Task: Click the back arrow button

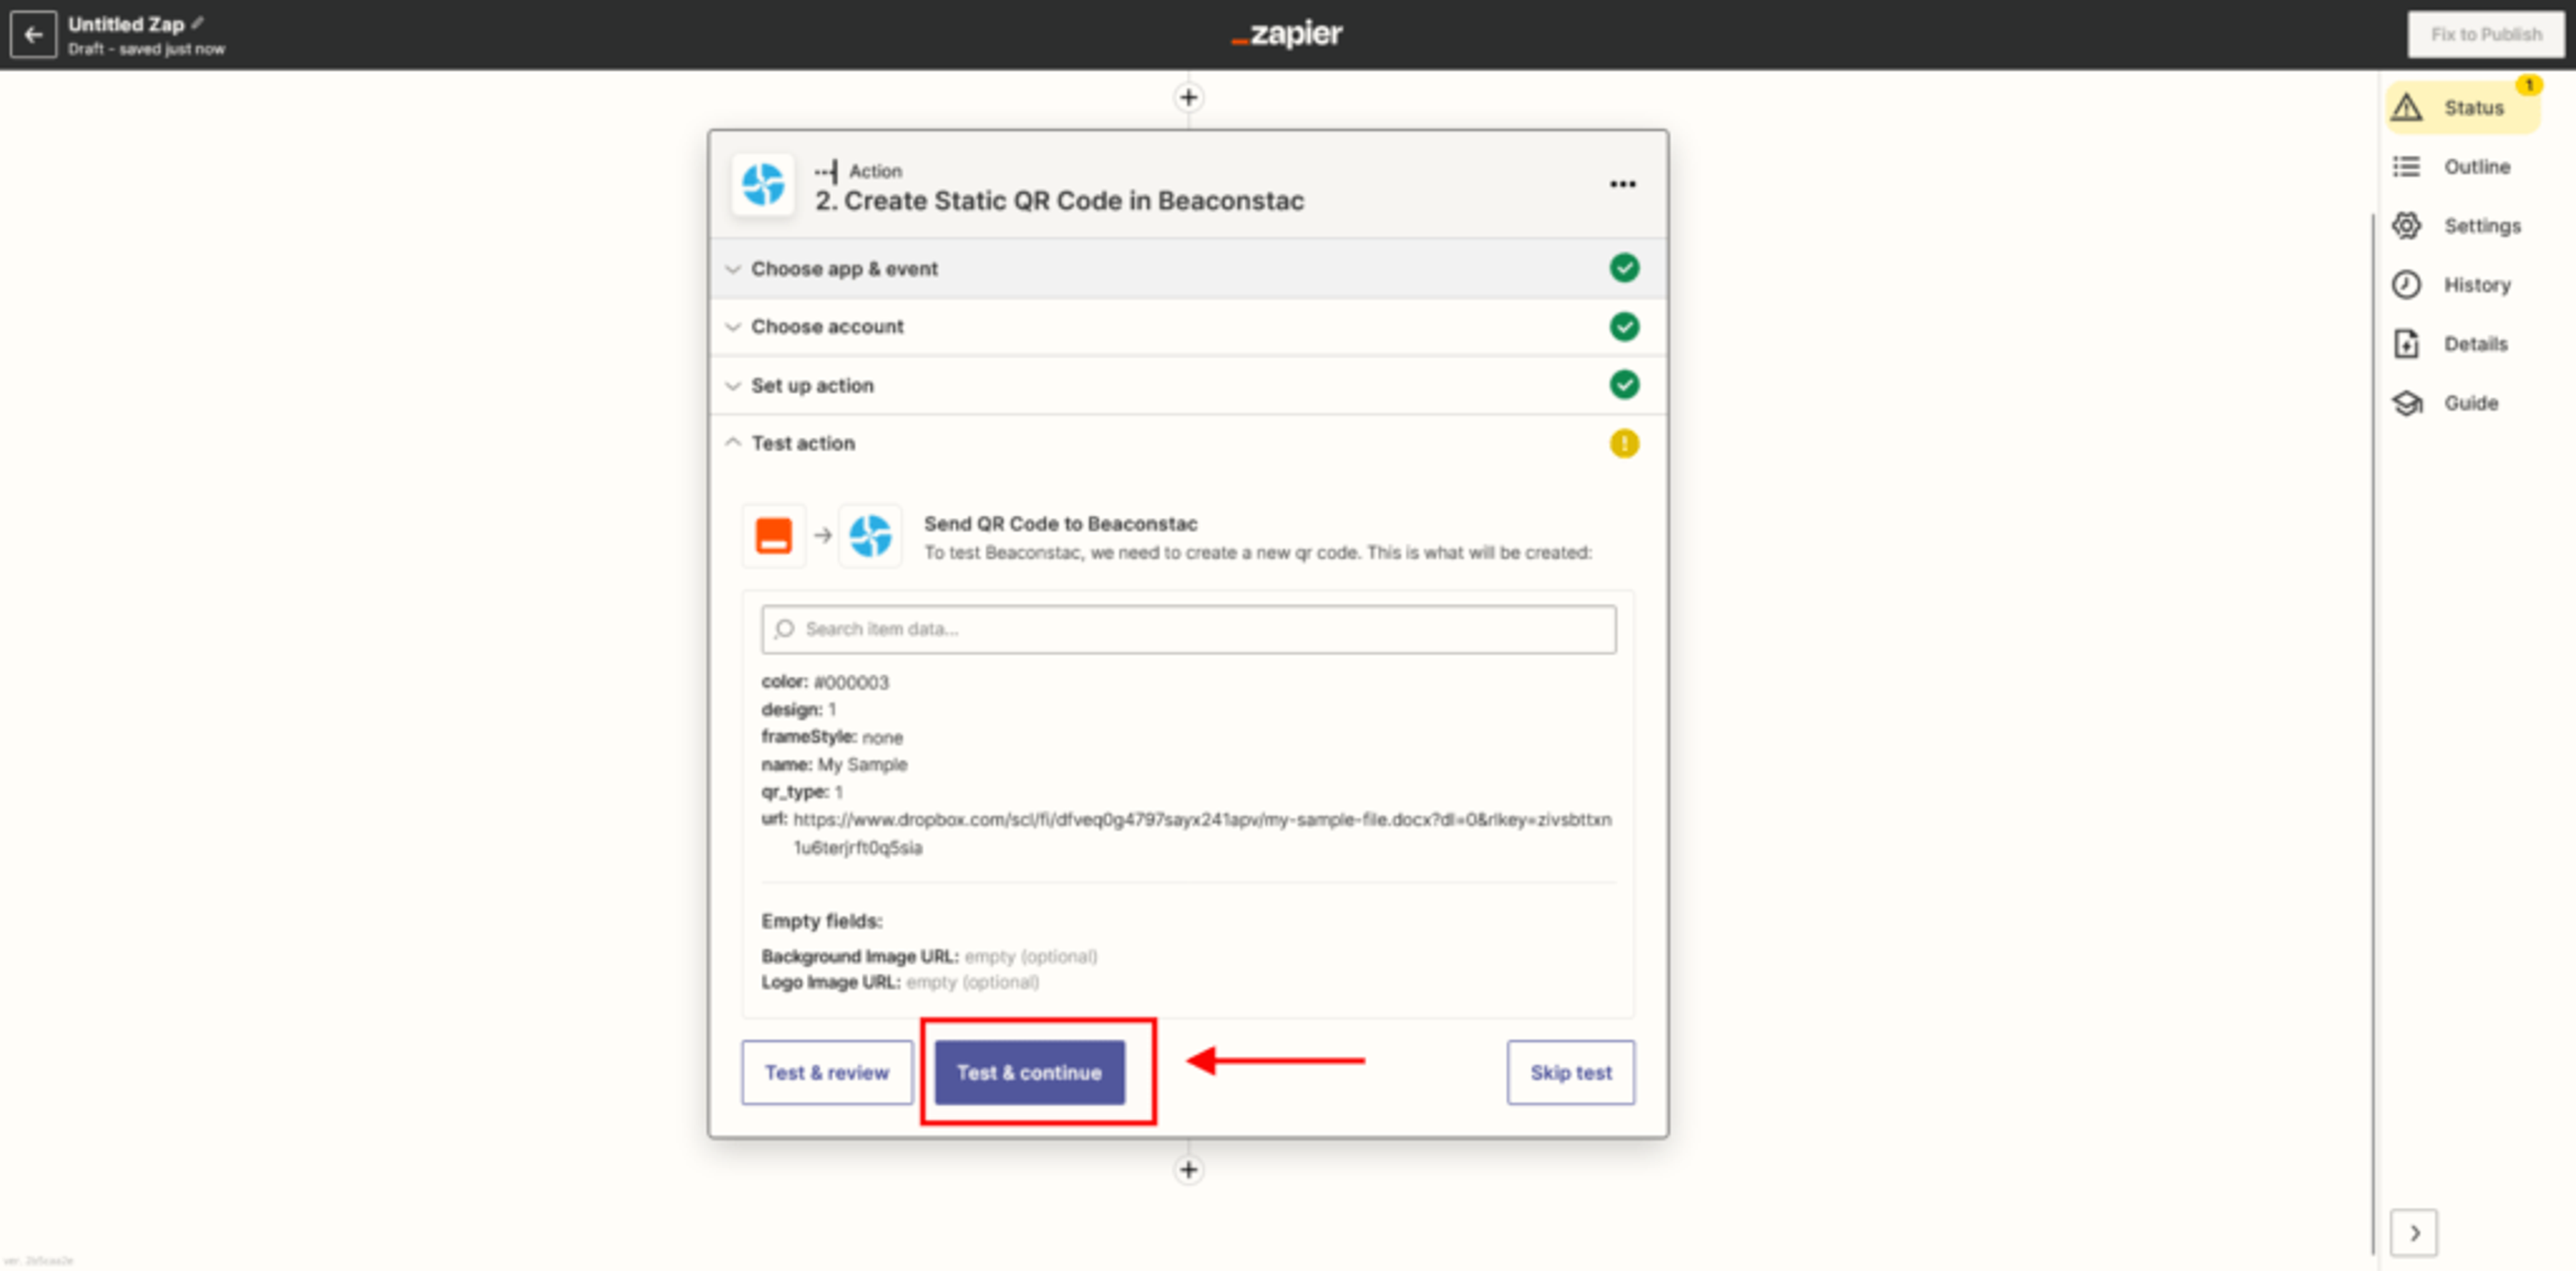Action: pyautogui.click(x=33, y=35)
